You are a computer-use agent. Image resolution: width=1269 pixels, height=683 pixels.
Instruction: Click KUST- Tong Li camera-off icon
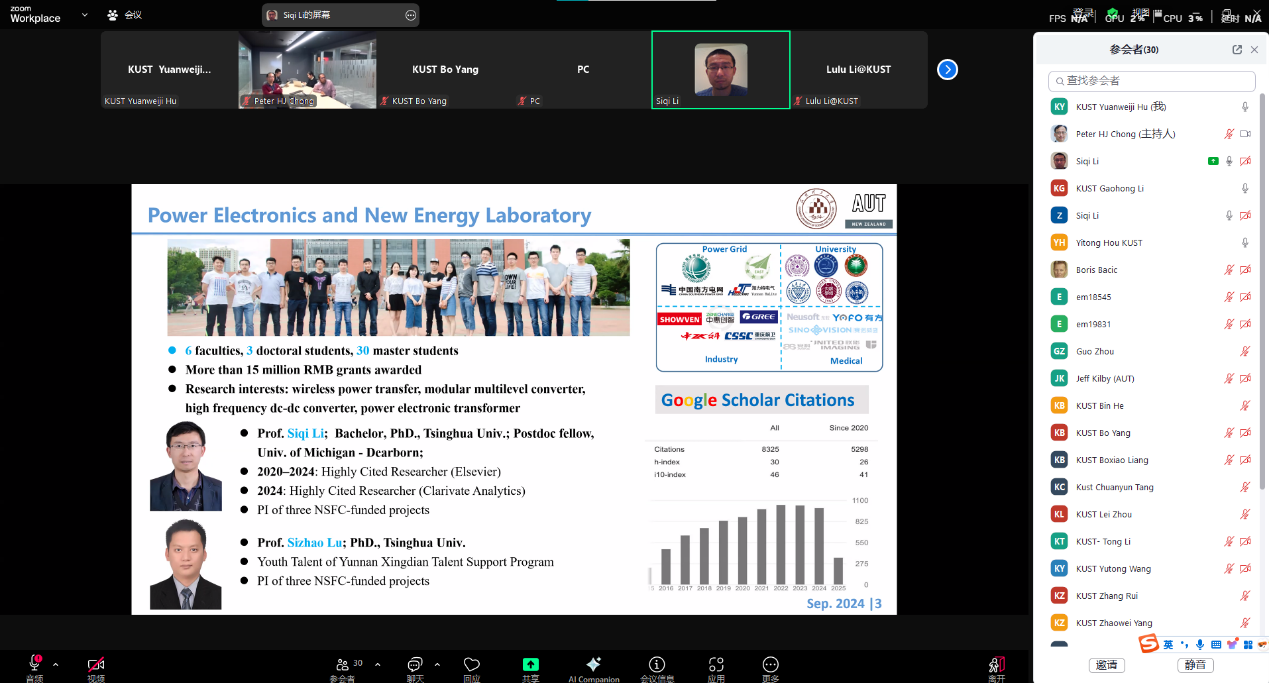1246,542
